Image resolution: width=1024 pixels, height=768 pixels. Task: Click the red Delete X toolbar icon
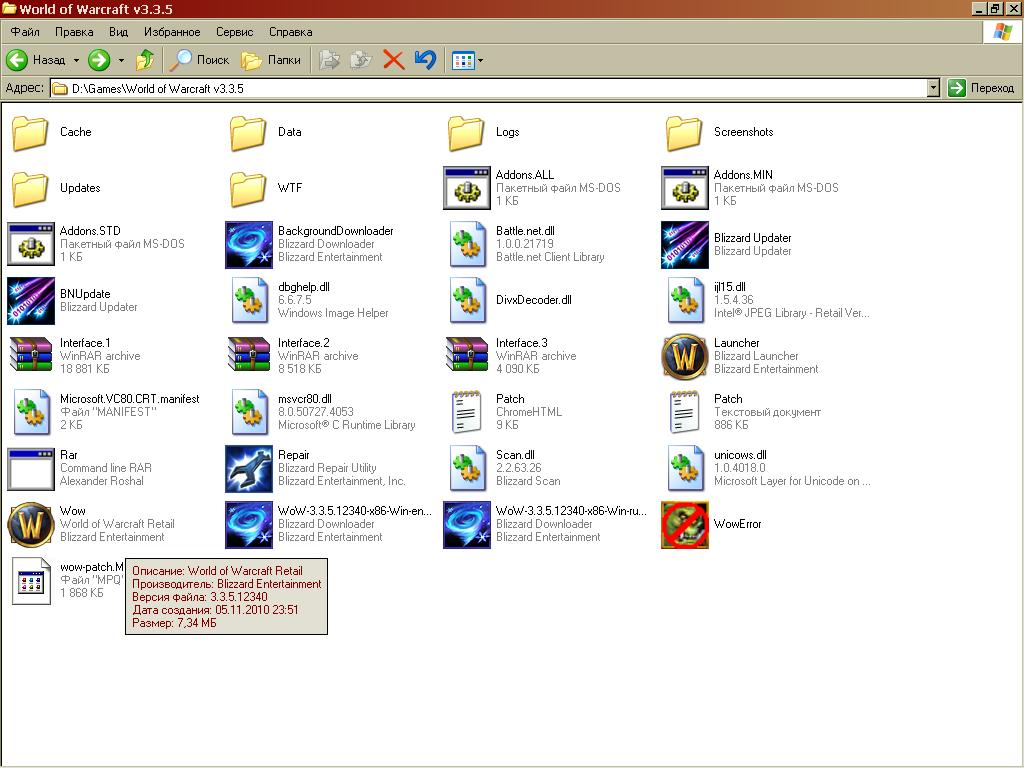(393, 60)
